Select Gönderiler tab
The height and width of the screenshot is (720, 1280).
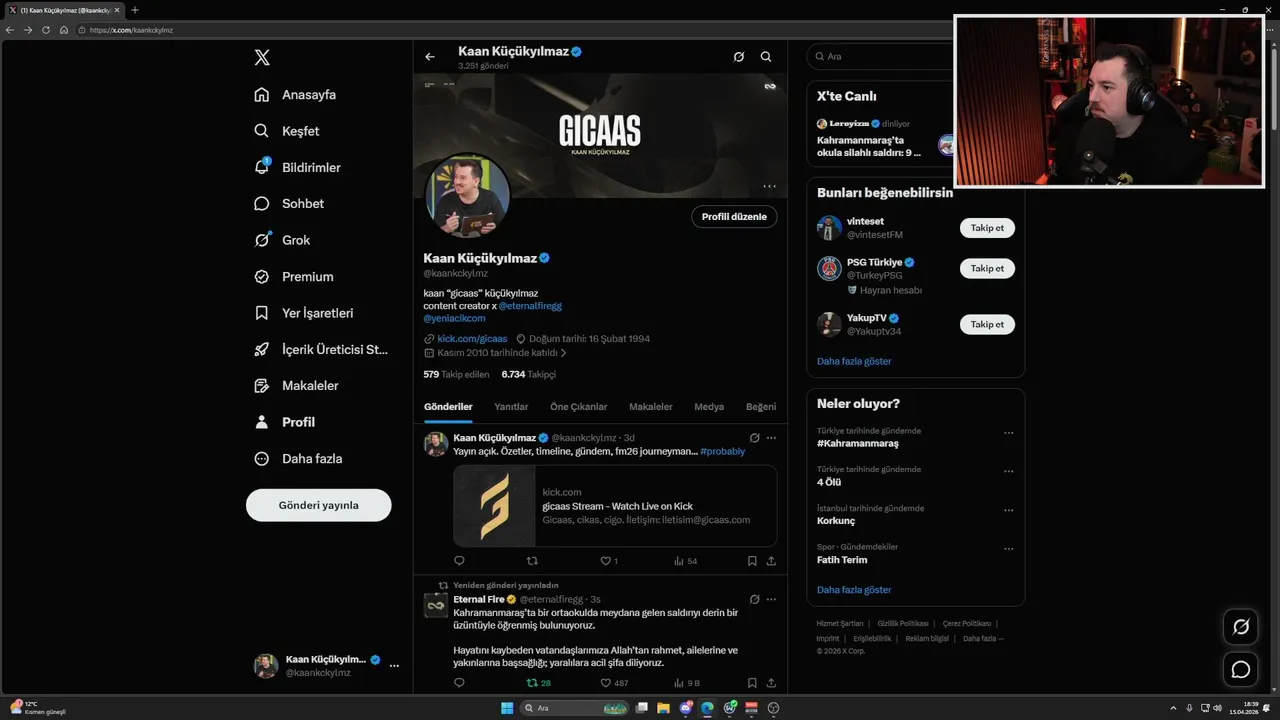click(x=448, y=407)
